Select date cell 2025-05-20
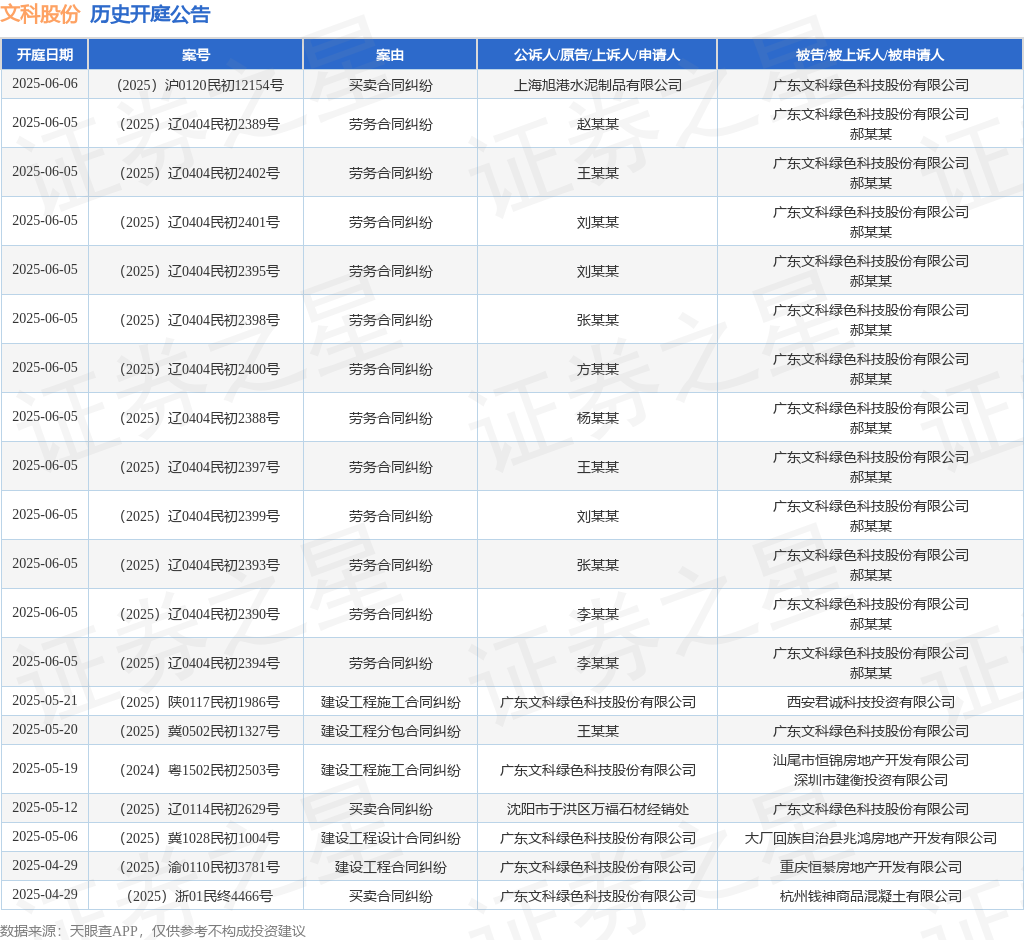The image size is (1024, 940). pos(44,729)
